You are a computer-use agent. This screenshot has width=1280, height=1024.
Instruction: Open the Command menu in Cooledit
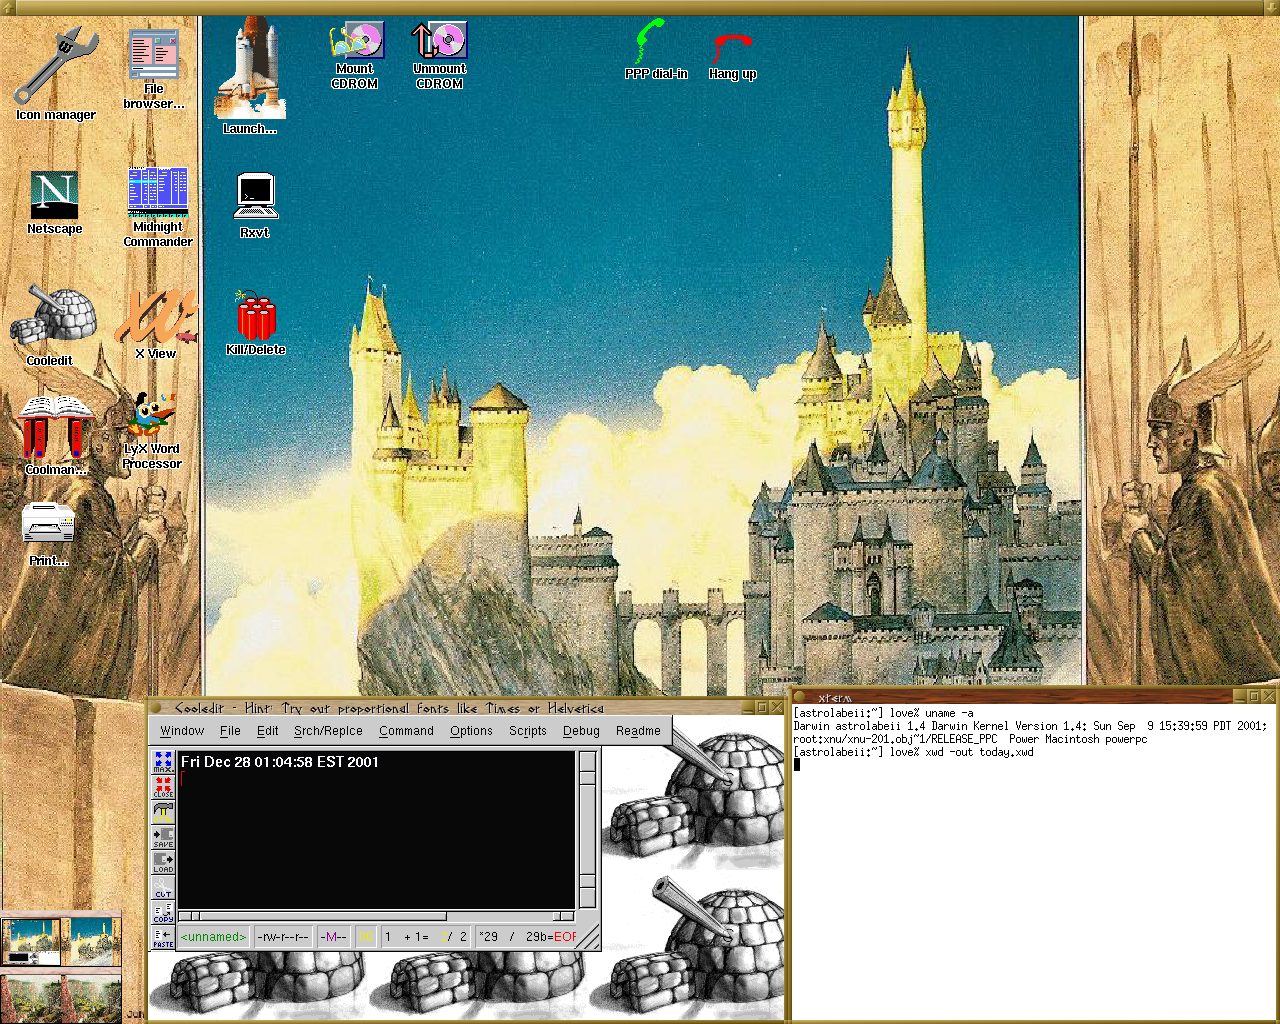pos(406,731)
